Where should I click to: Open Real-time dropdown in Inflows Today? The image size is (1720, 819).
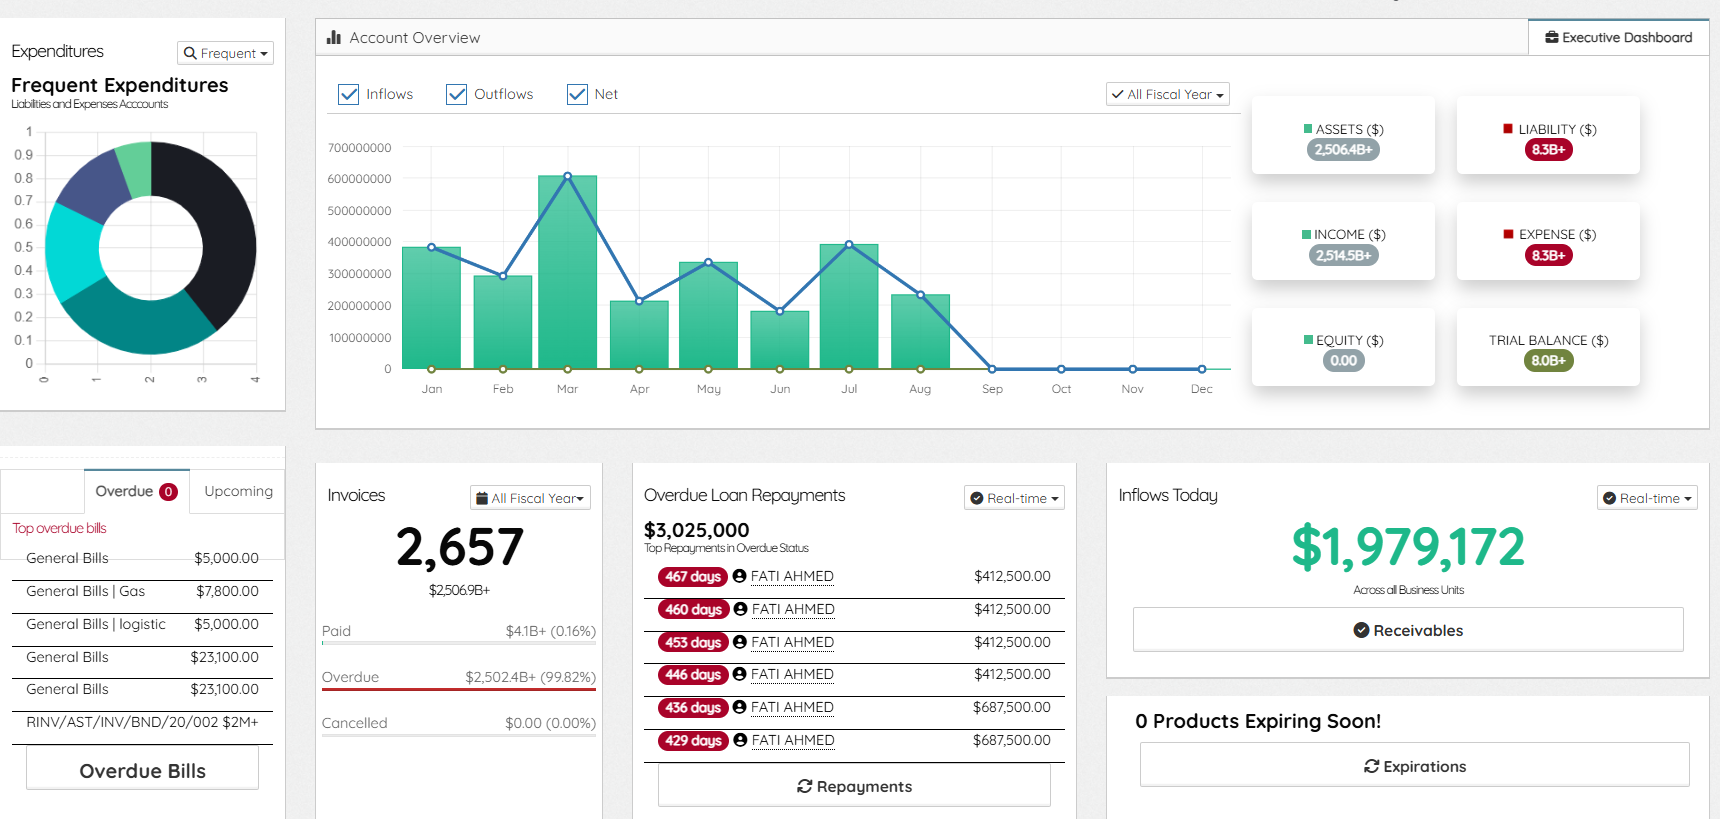point(1647,498)
